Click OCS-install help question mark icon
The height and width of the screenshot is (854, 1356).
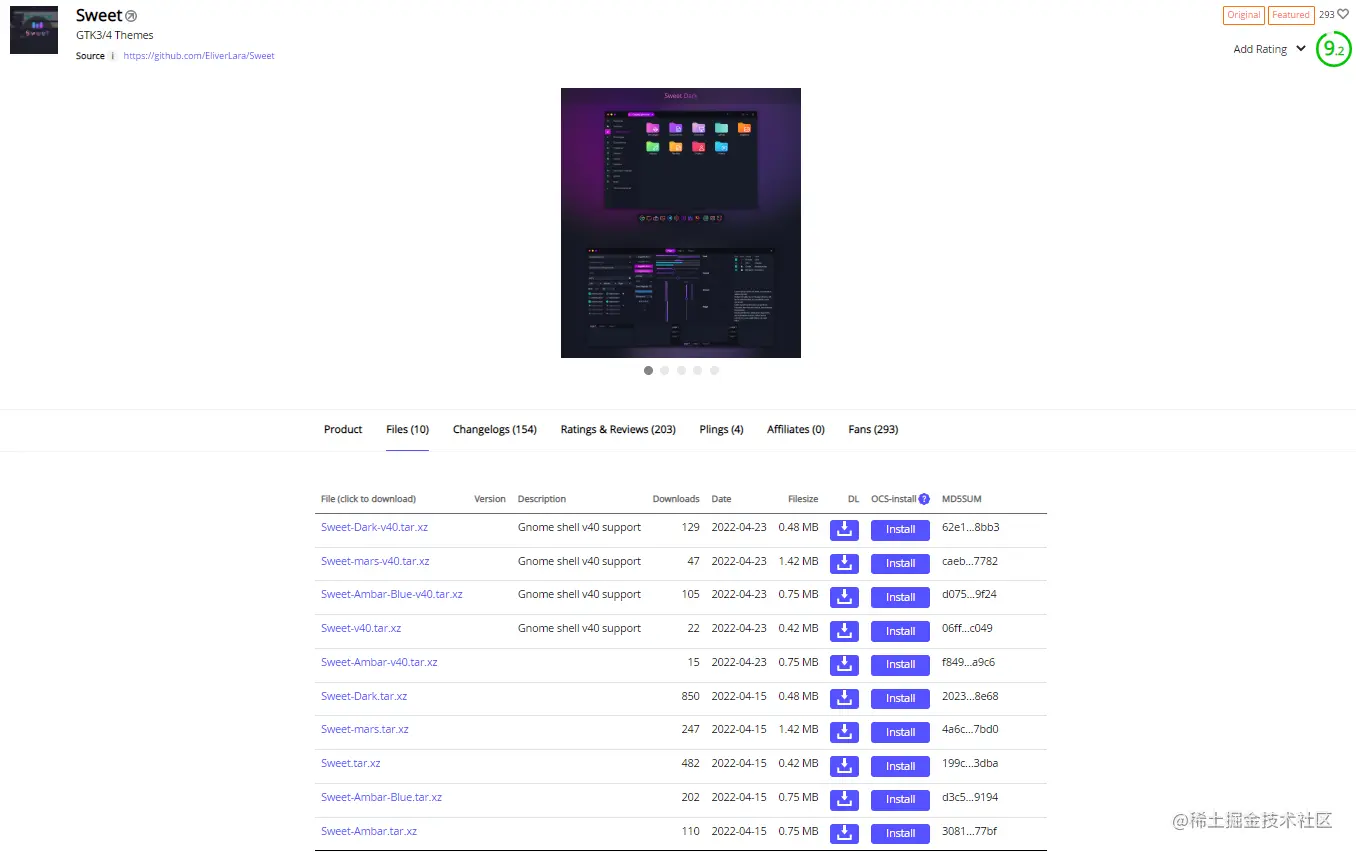[x=924, y=499]
